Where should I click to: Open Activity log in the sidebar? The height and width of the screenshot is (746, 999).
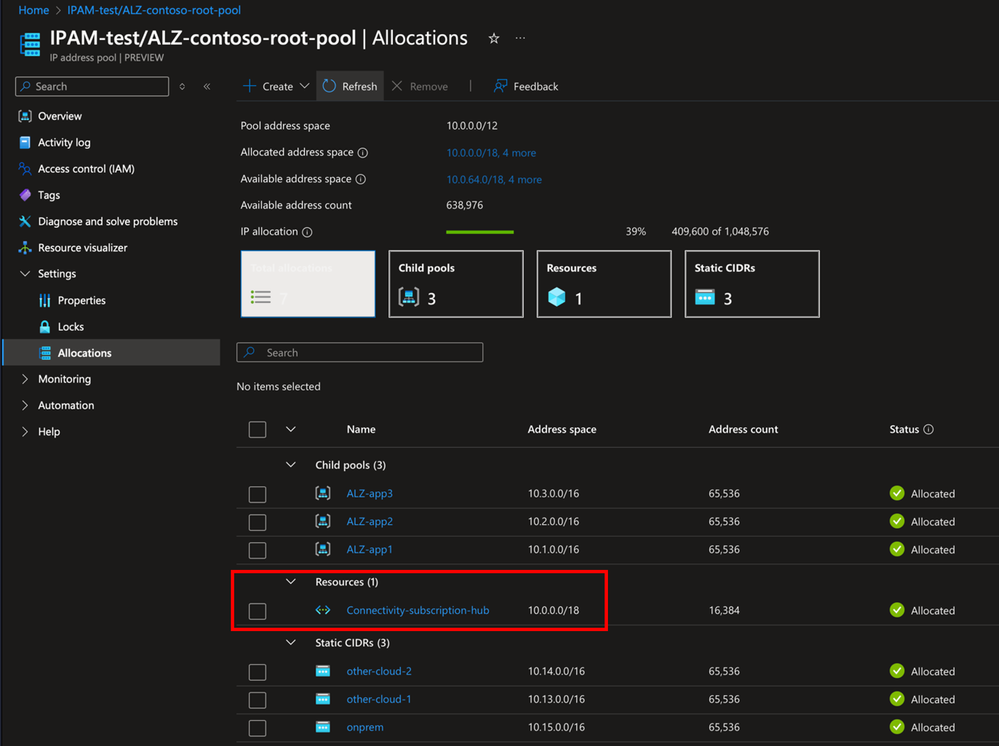64,143
